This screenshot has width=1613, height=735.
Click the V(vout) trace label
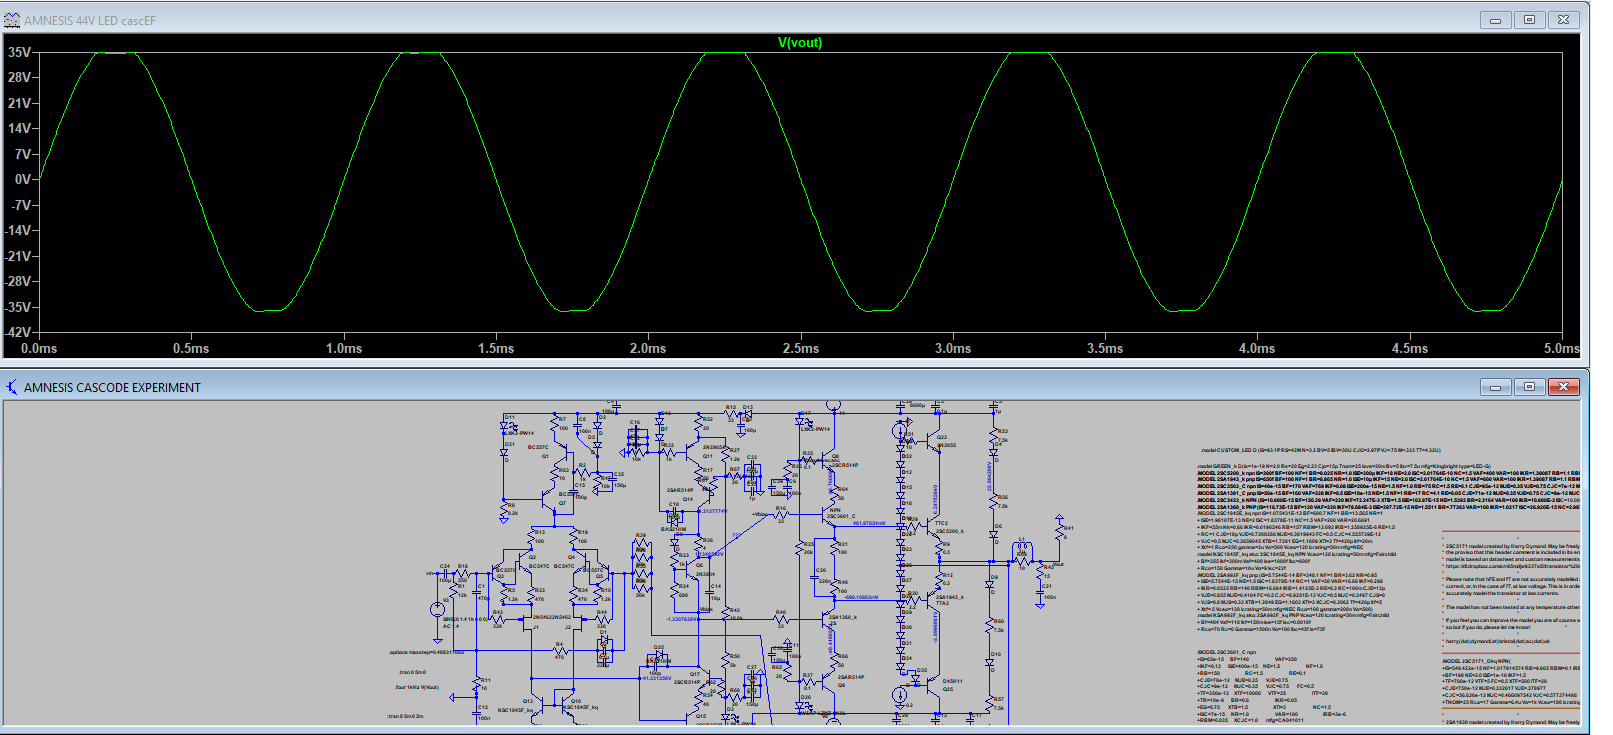tap(800, 42)
